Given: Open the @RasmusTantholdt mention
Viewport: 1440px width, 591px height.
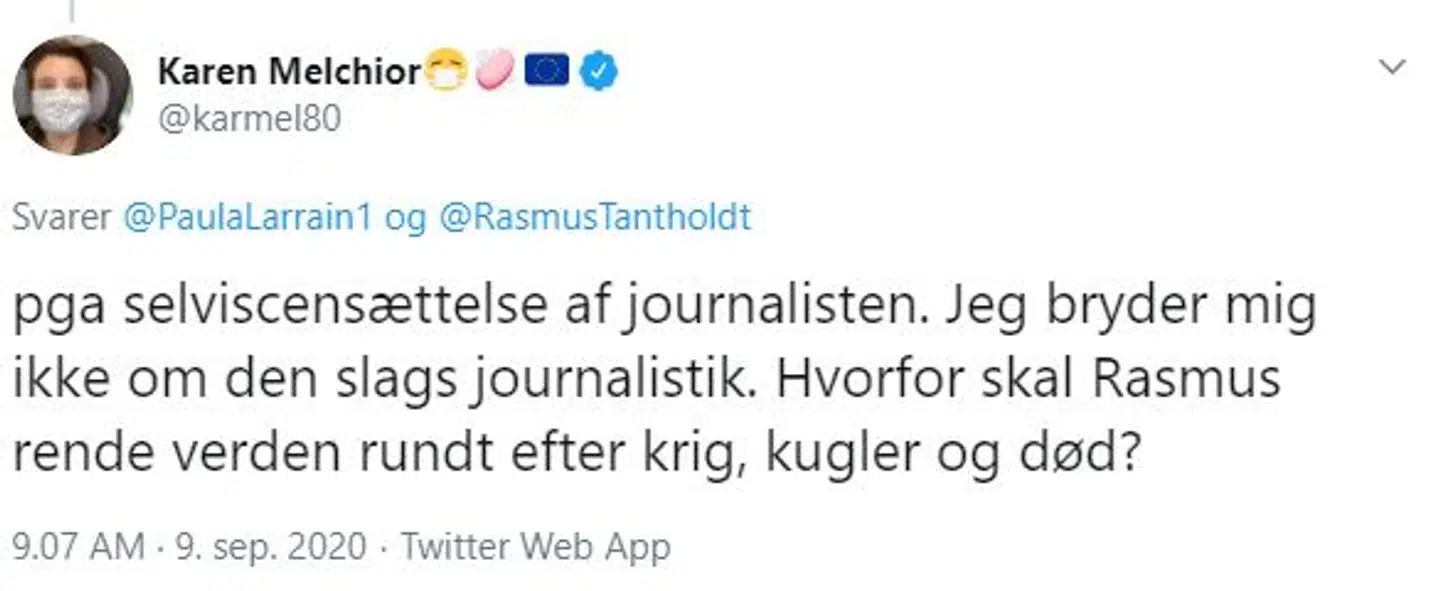Looking at the screenshot, I should pos(594,217).
